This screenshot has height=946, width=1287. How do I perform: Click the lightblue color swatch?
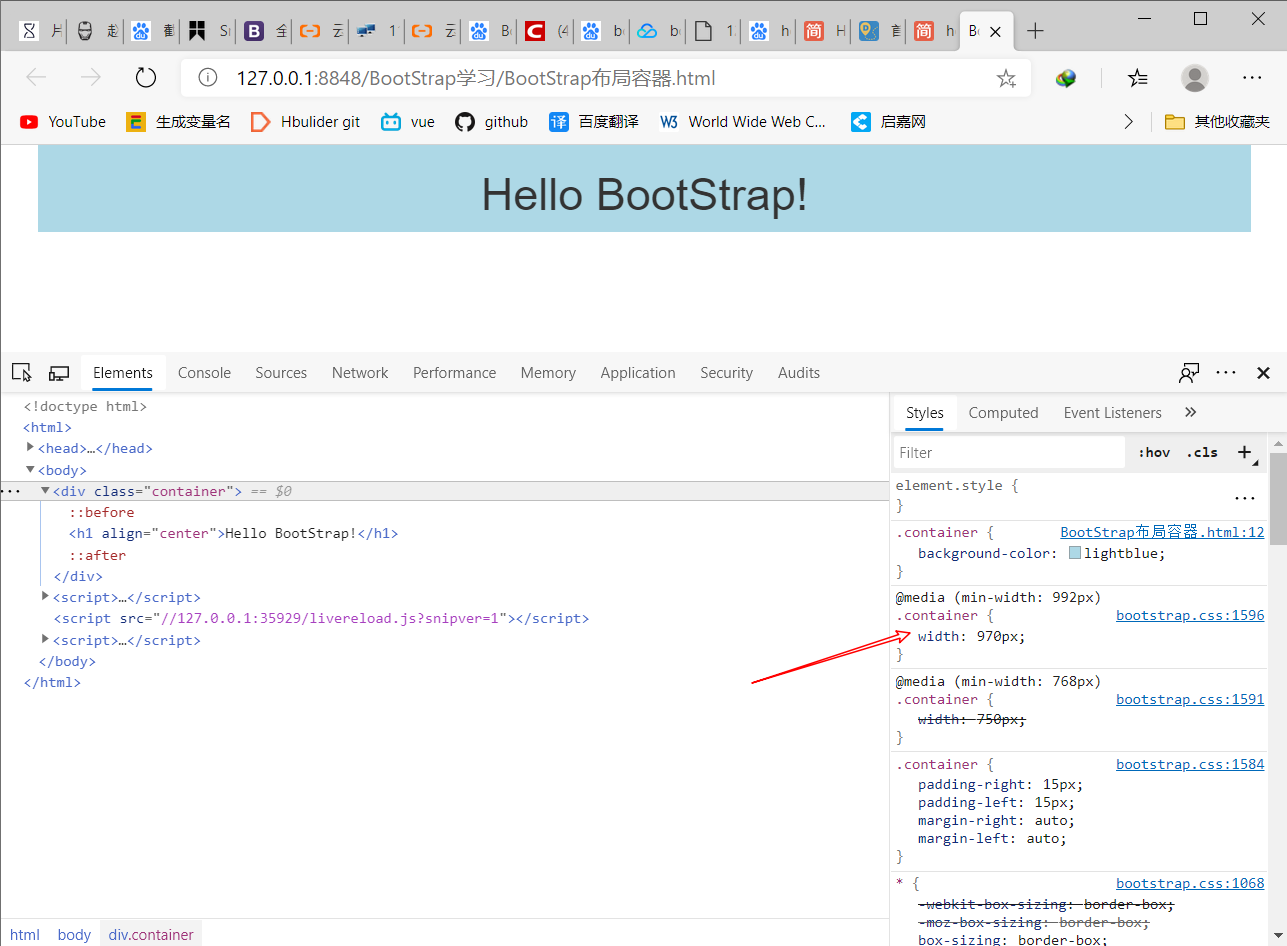(x=1075, y=553)
